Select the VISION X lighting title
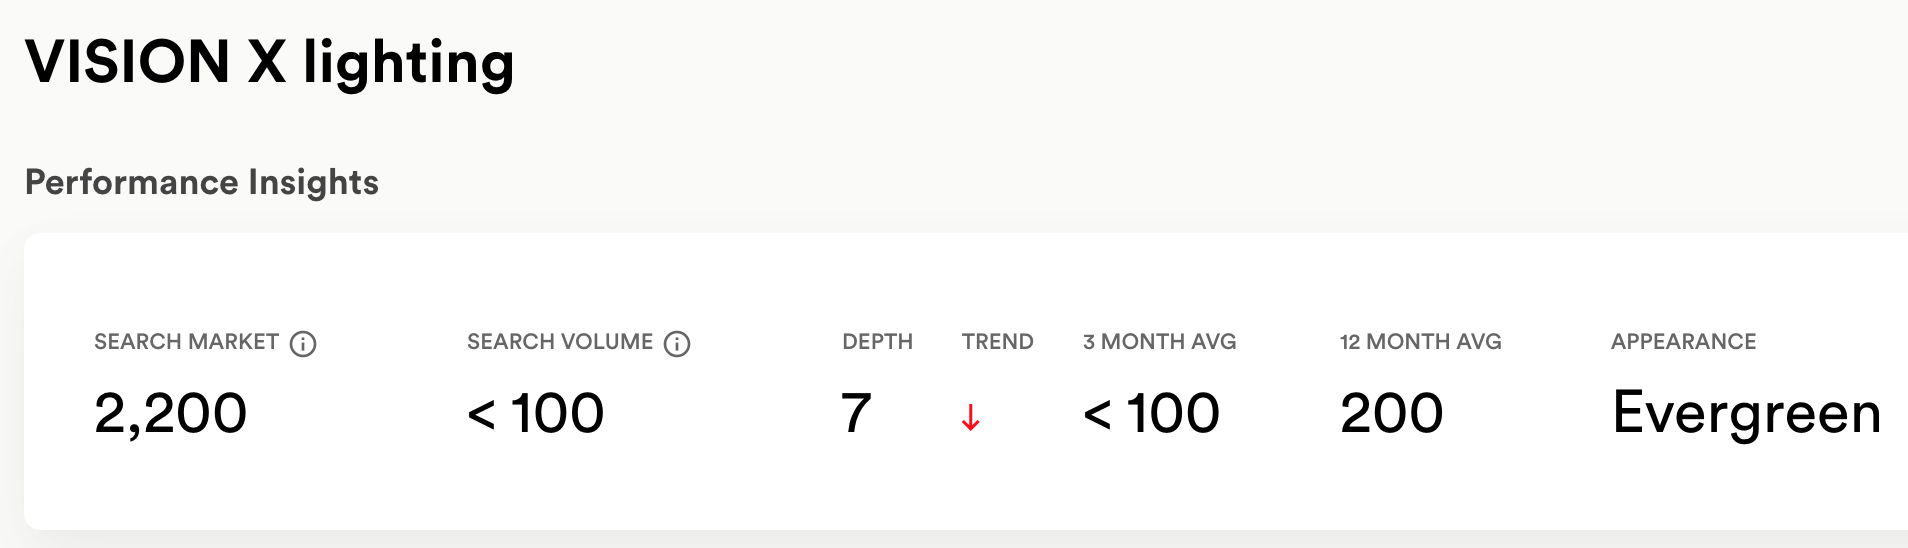Image resolution: width=1908 pixels, height=548 pixels. click(x=269, y=62)
